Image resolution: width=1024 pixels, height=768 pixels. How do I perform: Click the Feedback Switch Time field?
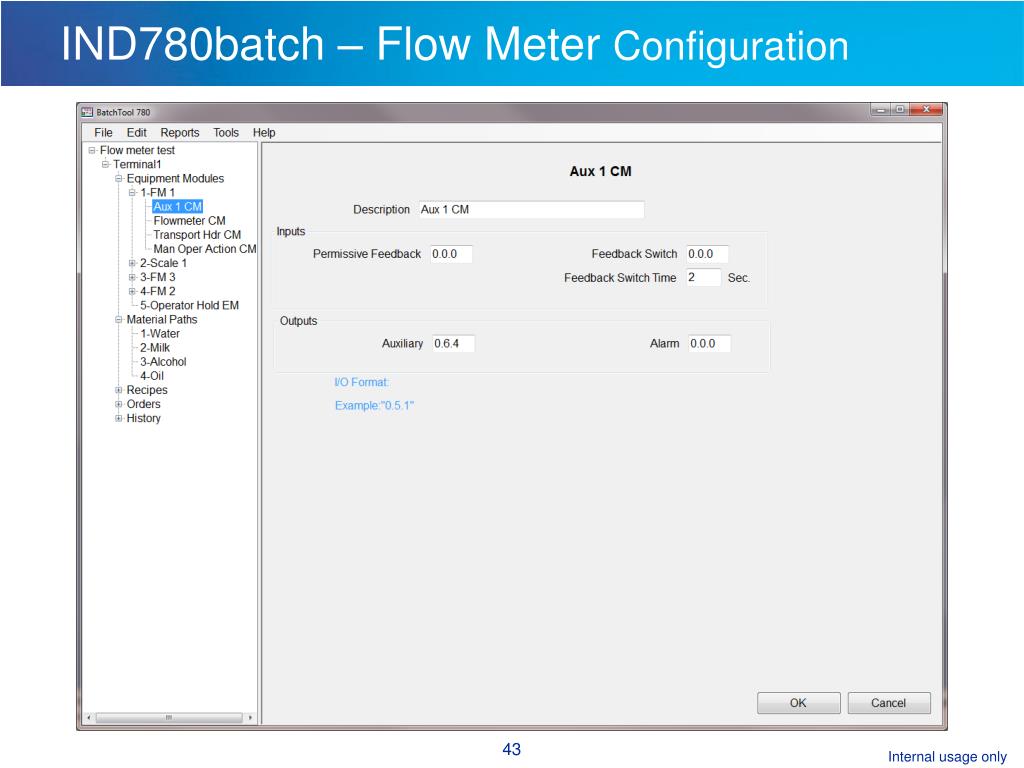pyautogui.click(x=703, y=278)
